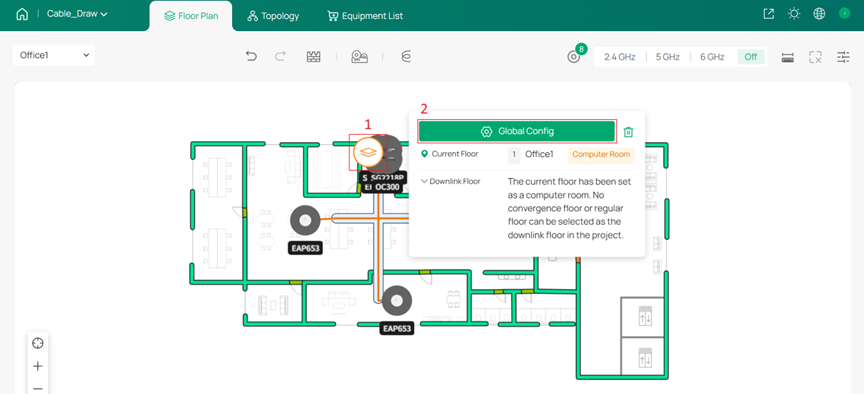Click the Office1 name in popup
This screenshot has width=864, height=394.
click(x=539, y=154)
